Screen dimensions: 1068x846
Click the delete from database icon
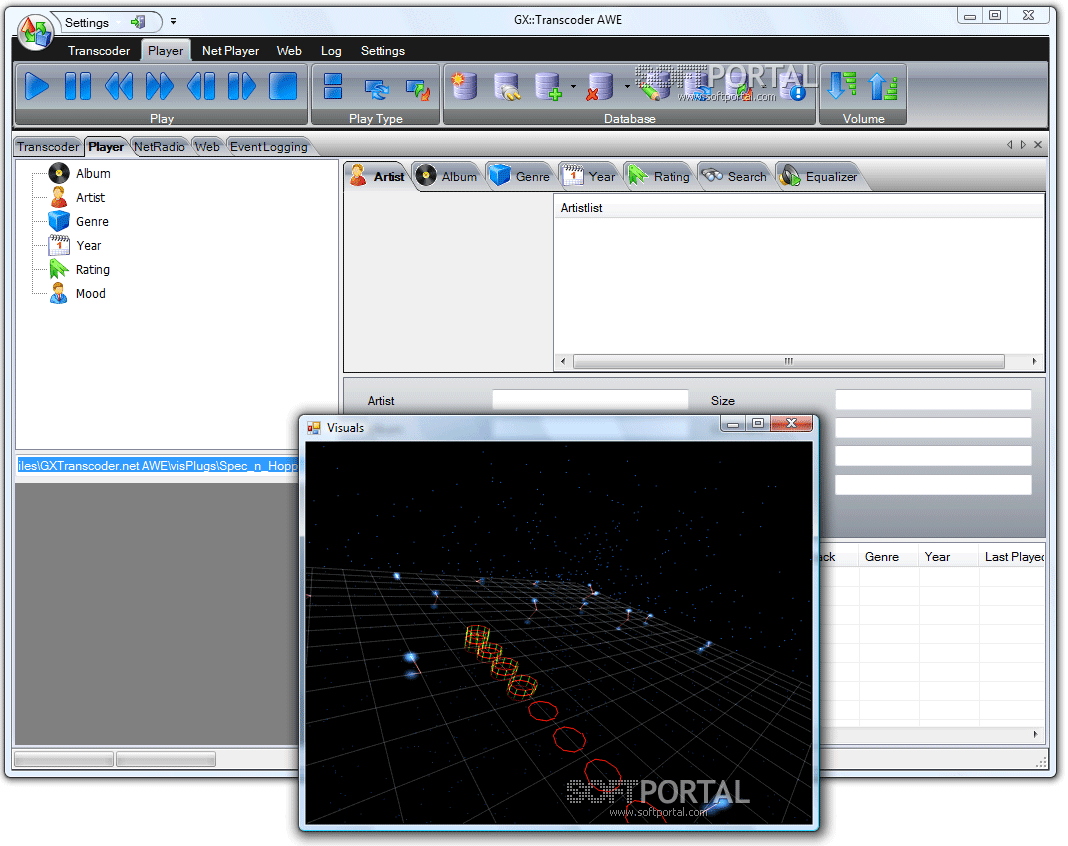coord(600,87)
